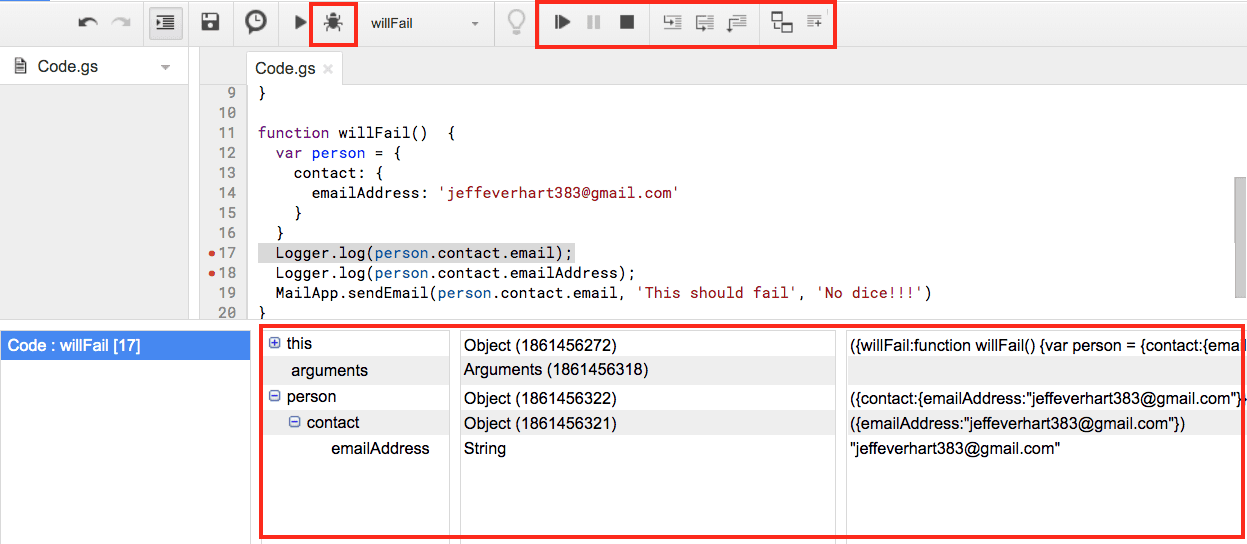Screen dimensions: 1247x544
Task: Collapse the 'person' object node
Action: pyautogui.click(x=274, y=396)
